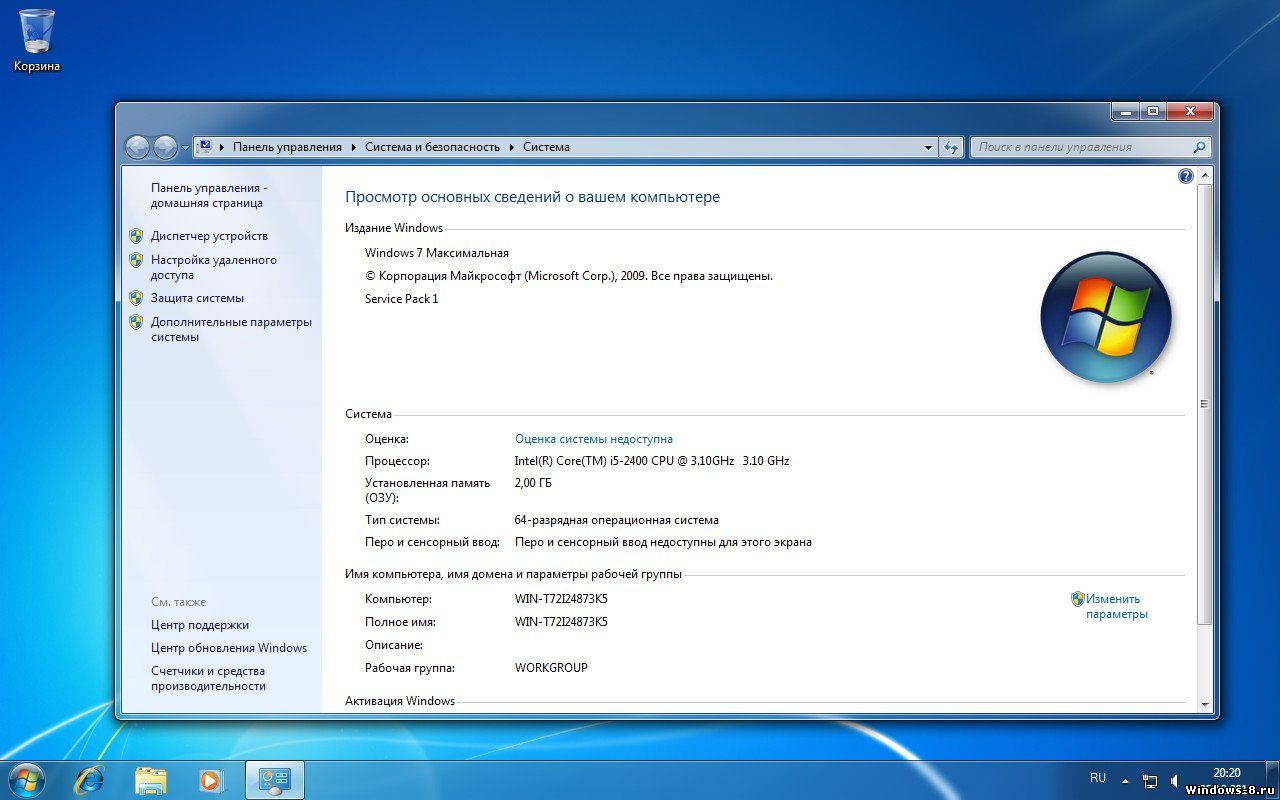Open 'Защита системы' link
1280x800 pixels.
pyautogui.click(x=197, y=298)
